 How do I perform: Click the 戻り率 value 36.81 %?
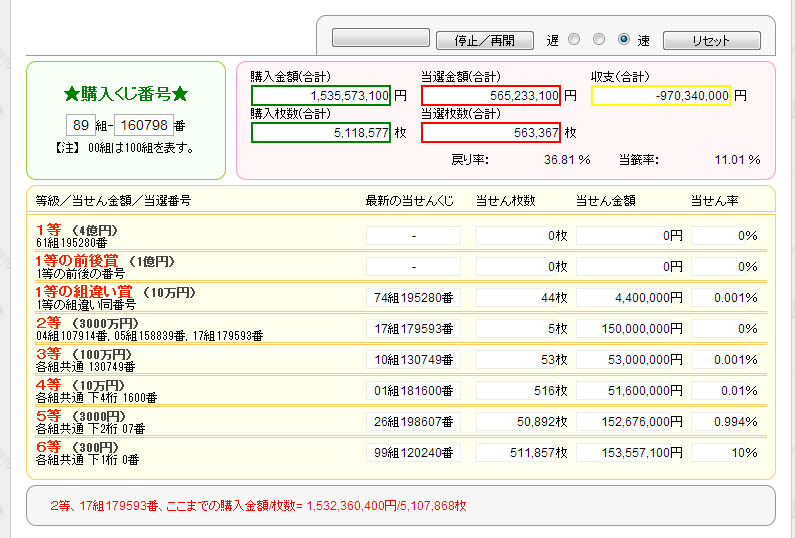[567, 160]
